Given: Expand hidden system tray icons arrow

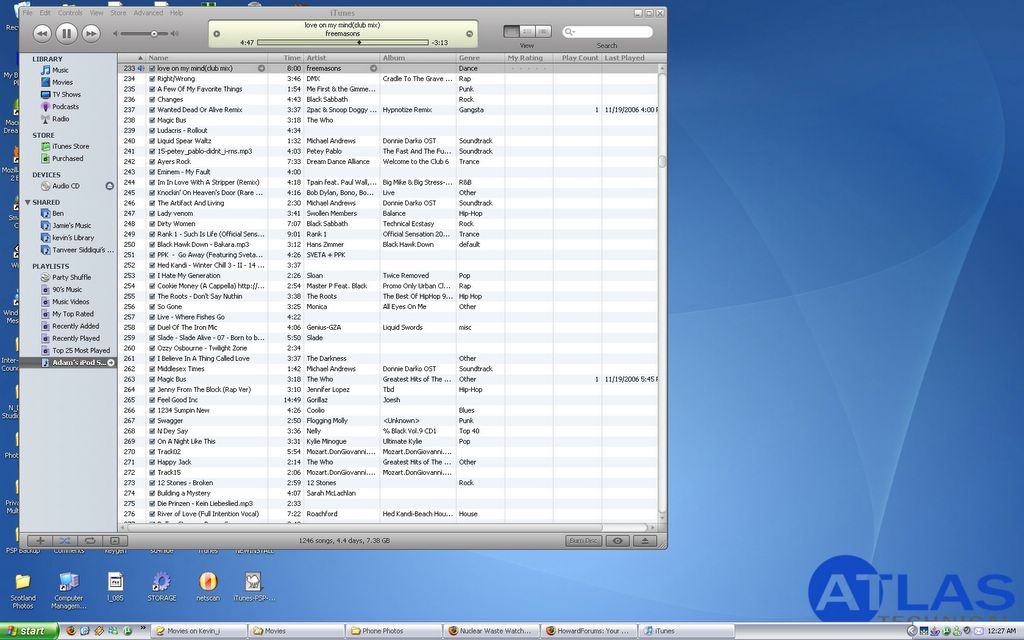Looking at the screenshot, I should pyautogui.click(x=912, y=631).
